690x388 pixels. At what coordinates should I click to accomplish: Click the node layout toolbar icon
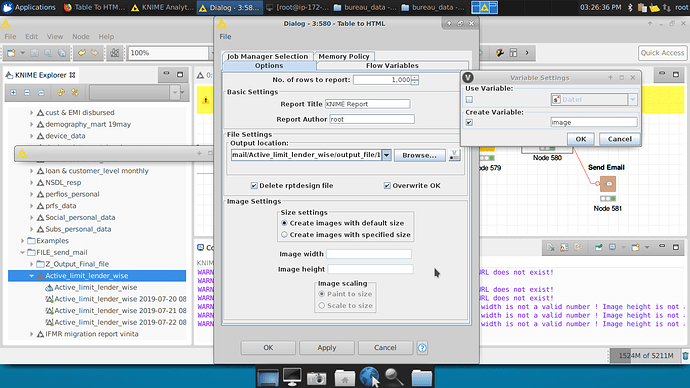115,53
